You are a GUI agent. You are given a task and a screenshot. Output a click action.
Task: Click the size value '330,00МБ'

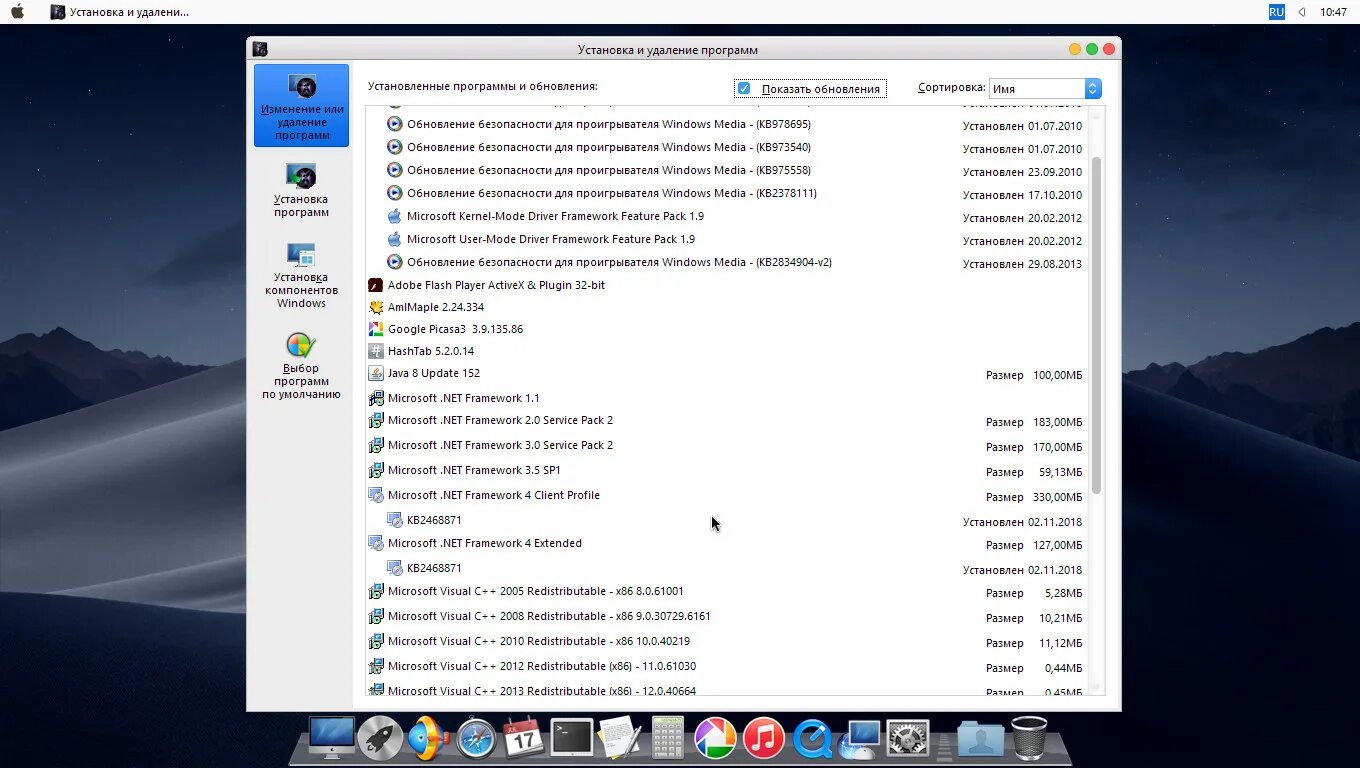[x=1057, y=497]
